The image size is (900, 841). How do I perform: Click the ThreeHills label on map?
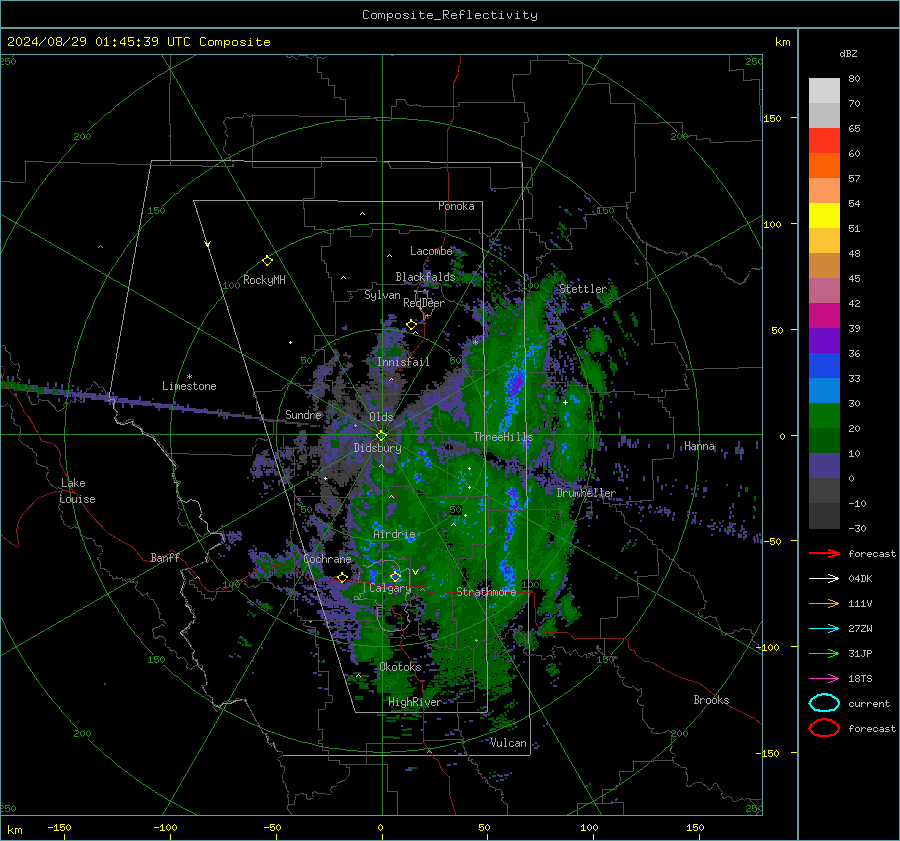pyautogui.click(x=503, y=437)
